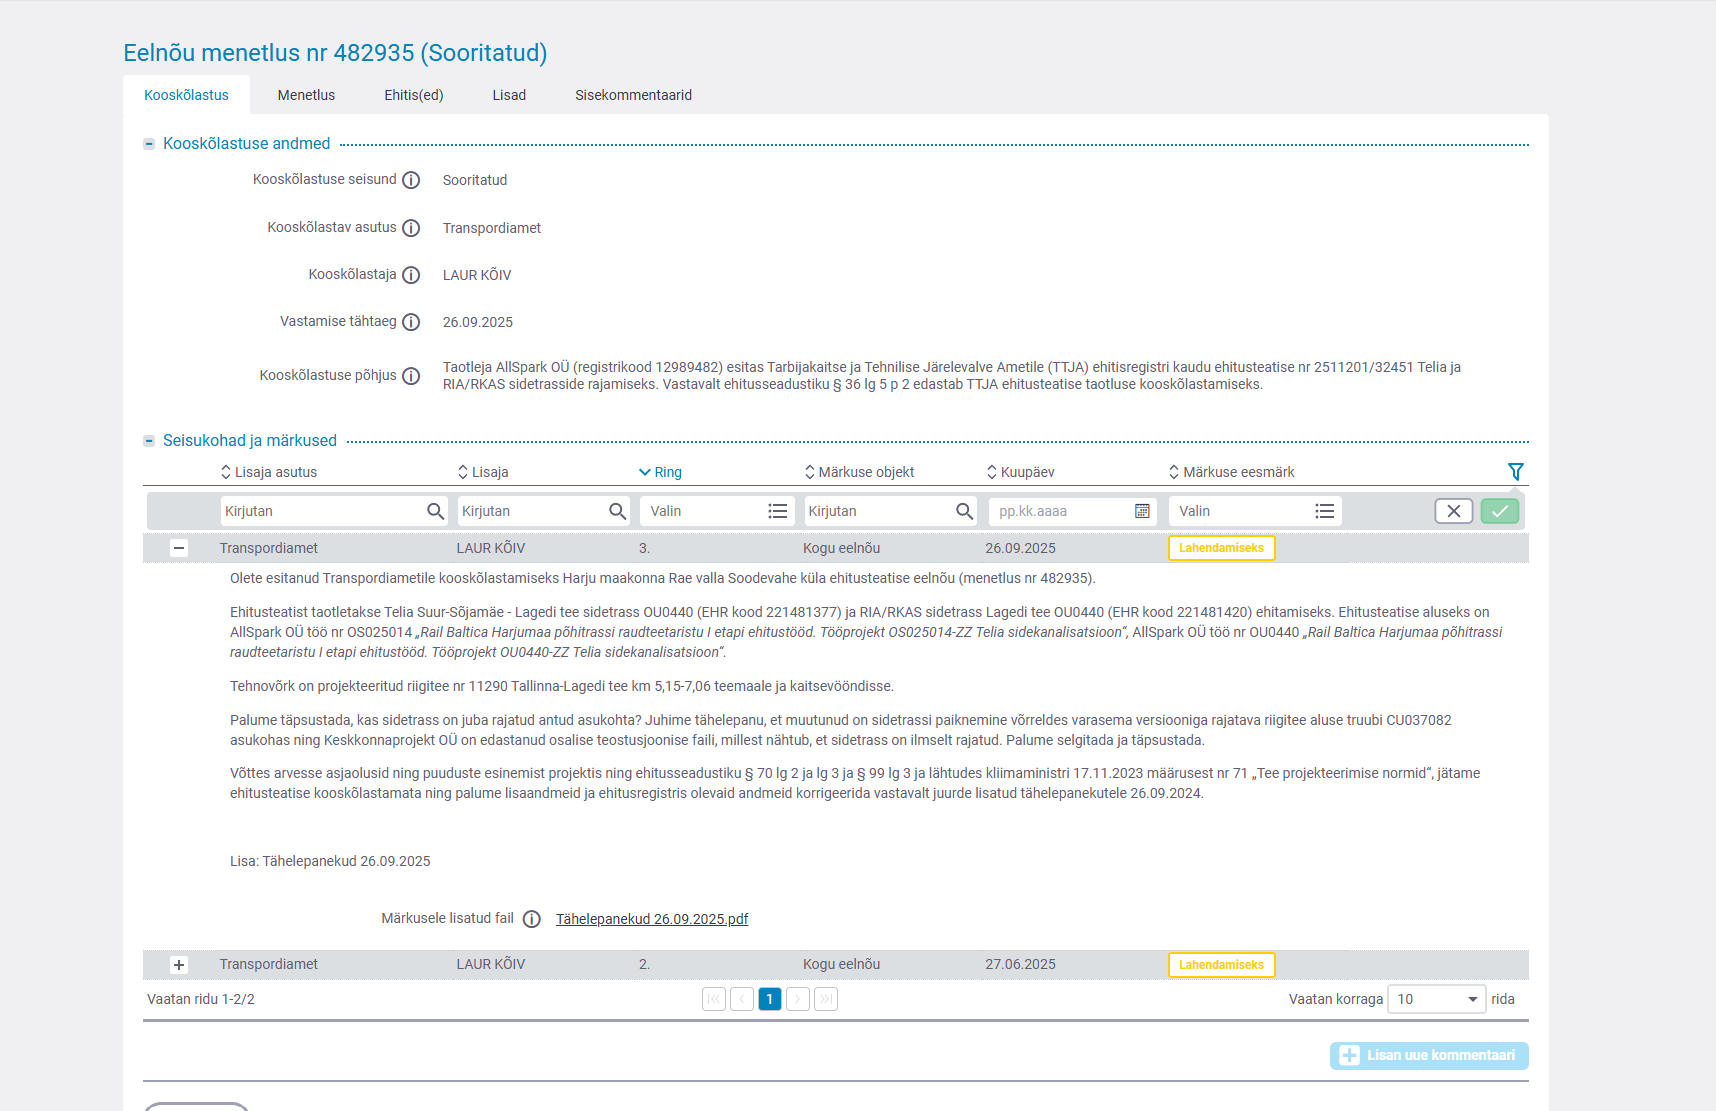Screen dimensions: 1716x1111
Task: Clear filters with the X button
Action: (x=1453, y=511)
